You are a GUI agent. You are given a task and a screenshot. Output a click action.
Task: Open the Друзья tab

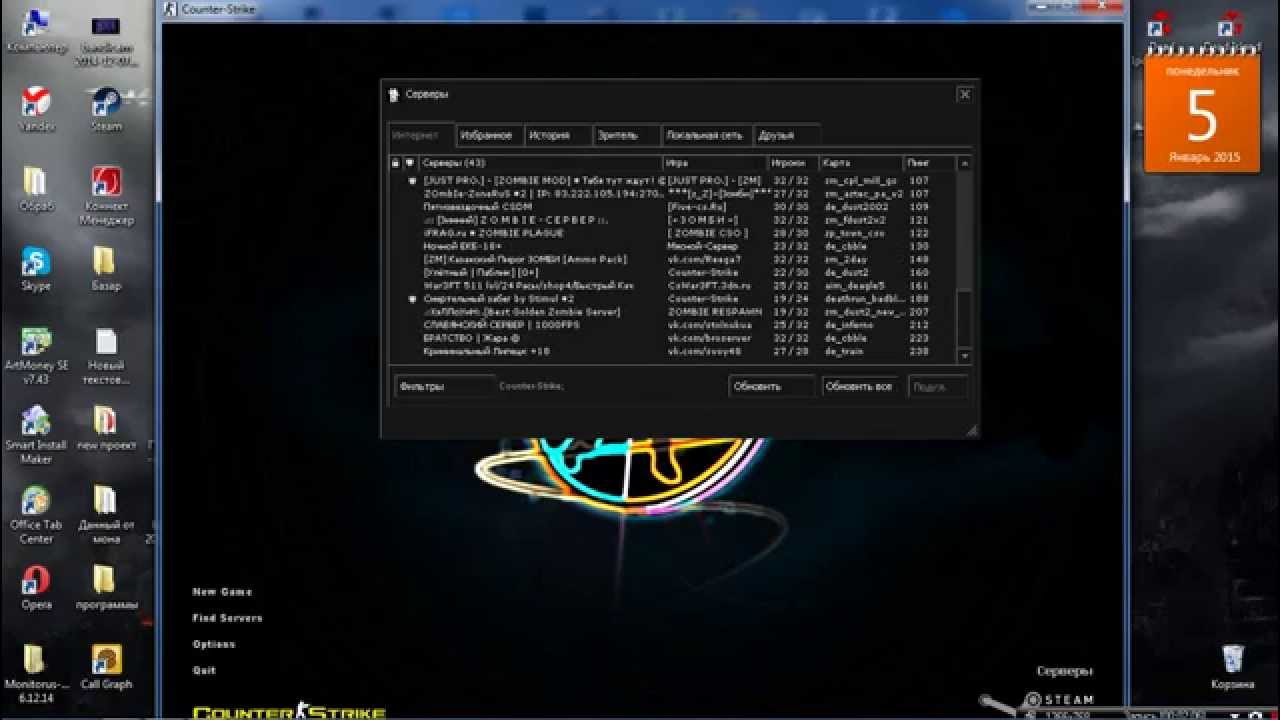click(x=787, y=135)
